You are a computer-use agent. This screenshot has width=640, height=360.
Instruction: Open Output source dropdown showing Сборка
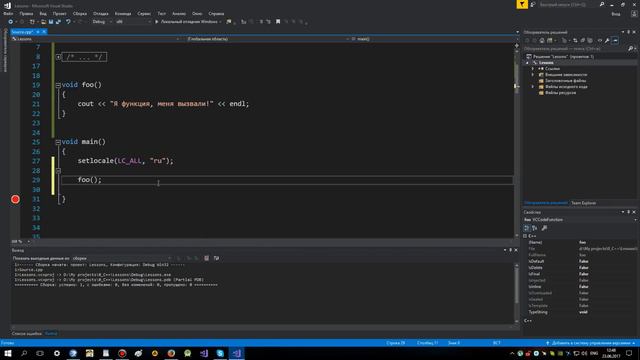(122, 258)
